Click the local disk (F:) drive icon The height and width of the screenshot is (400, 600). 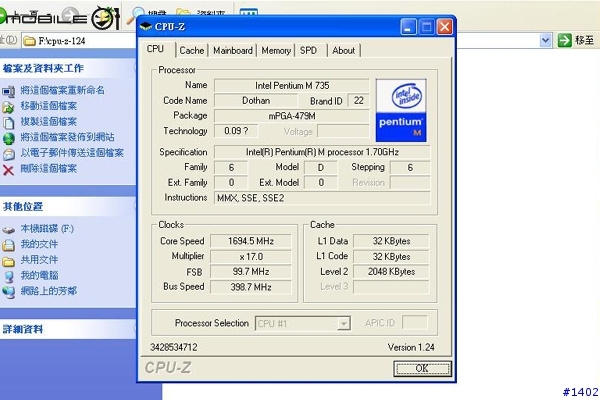click(x=8, y=230)
